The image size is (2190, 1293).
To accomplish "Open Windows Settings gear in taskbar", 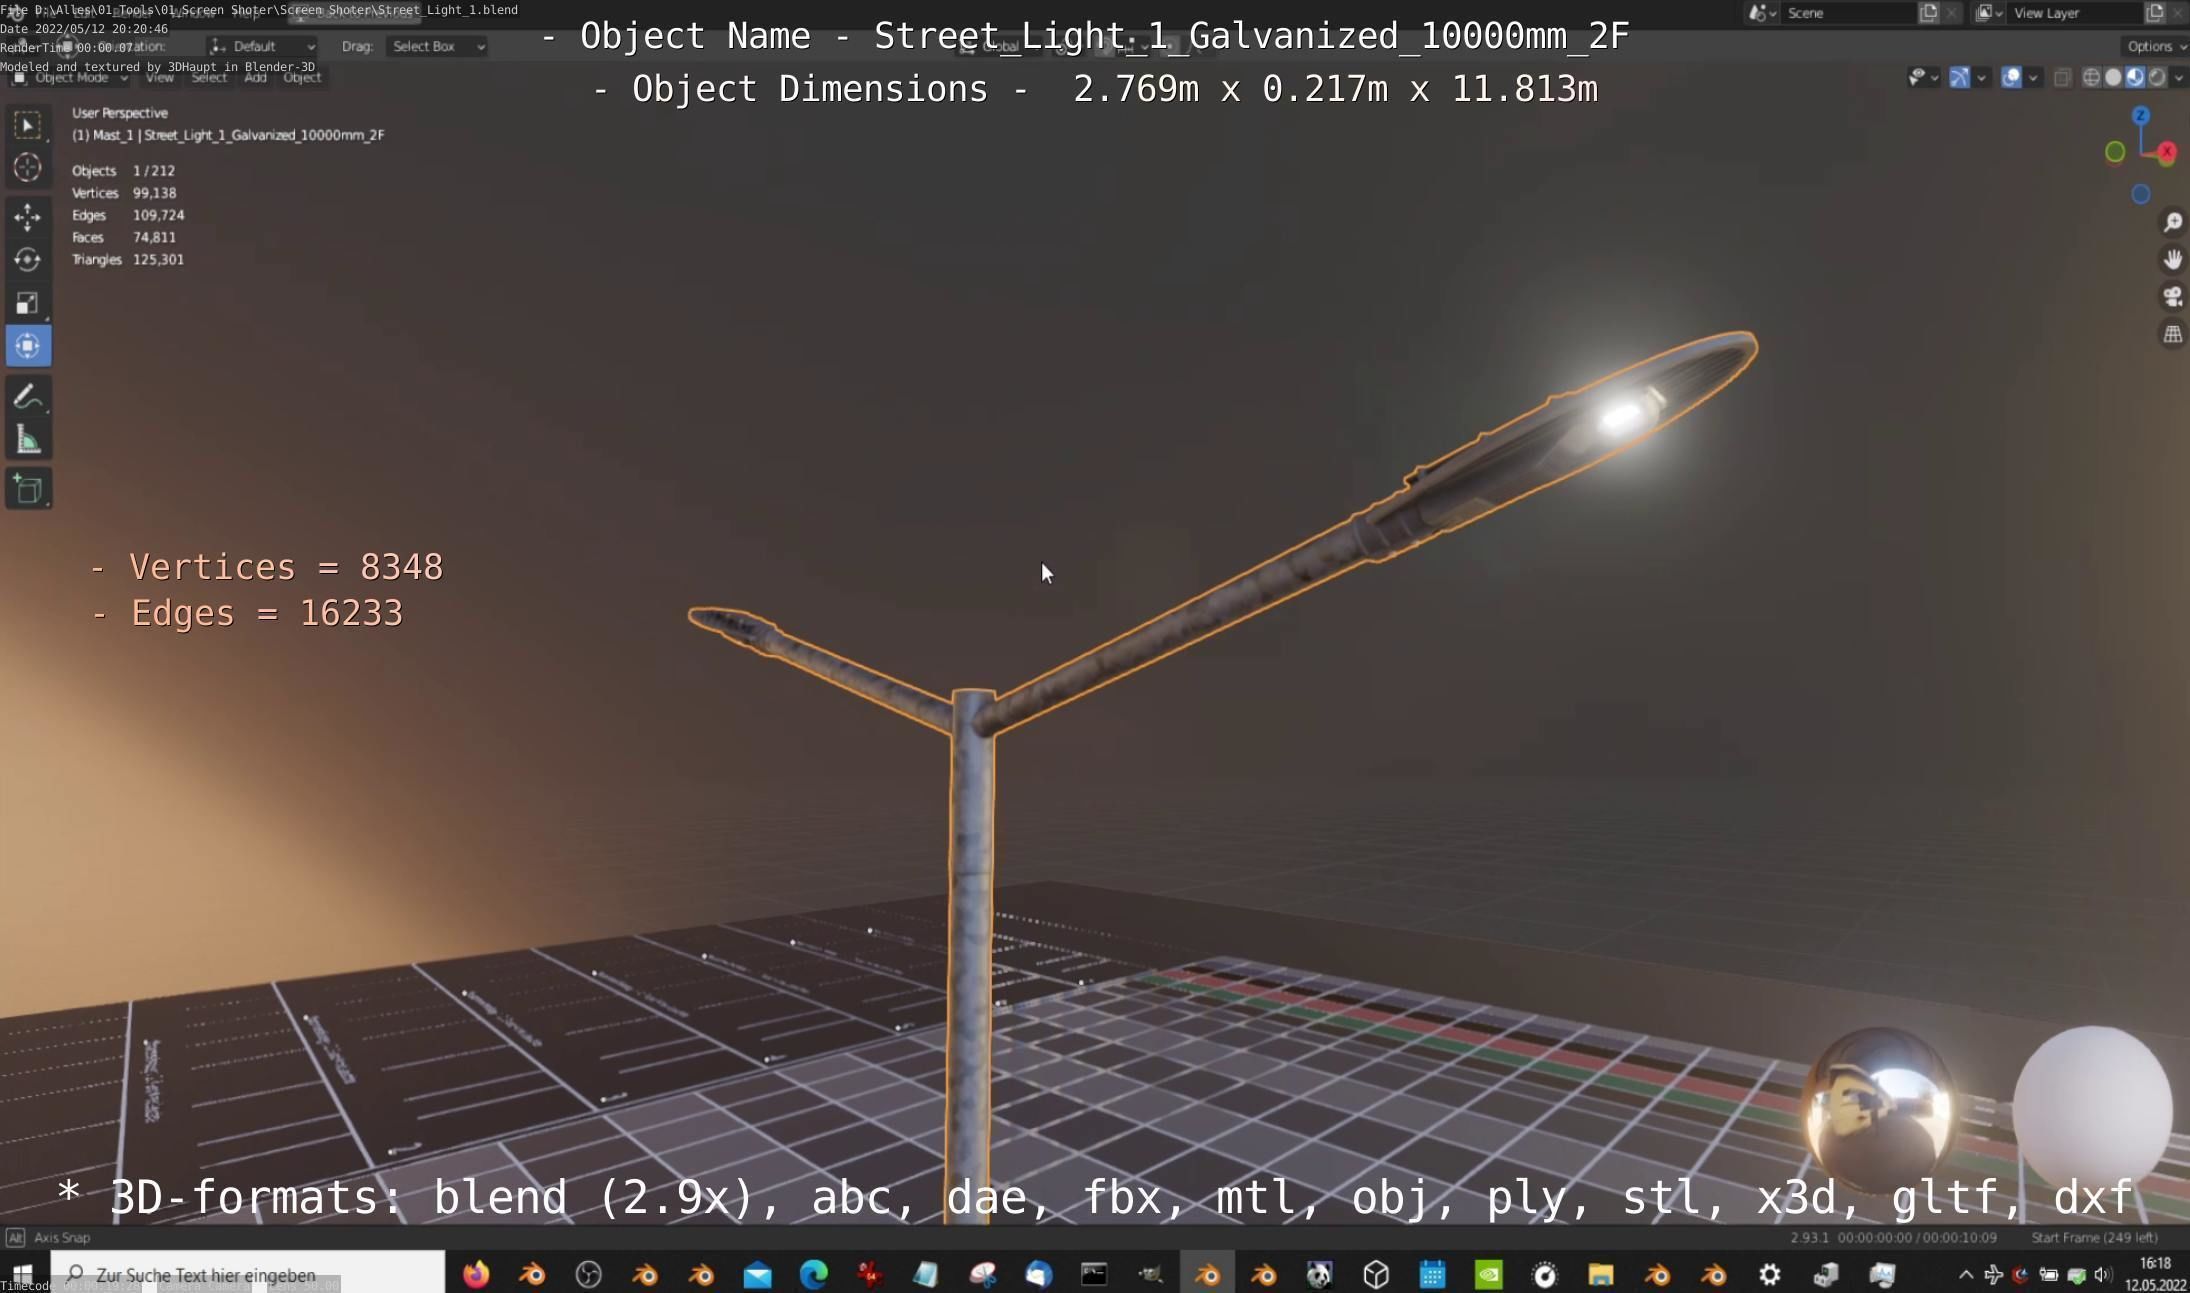I will pos(1770,1274).
